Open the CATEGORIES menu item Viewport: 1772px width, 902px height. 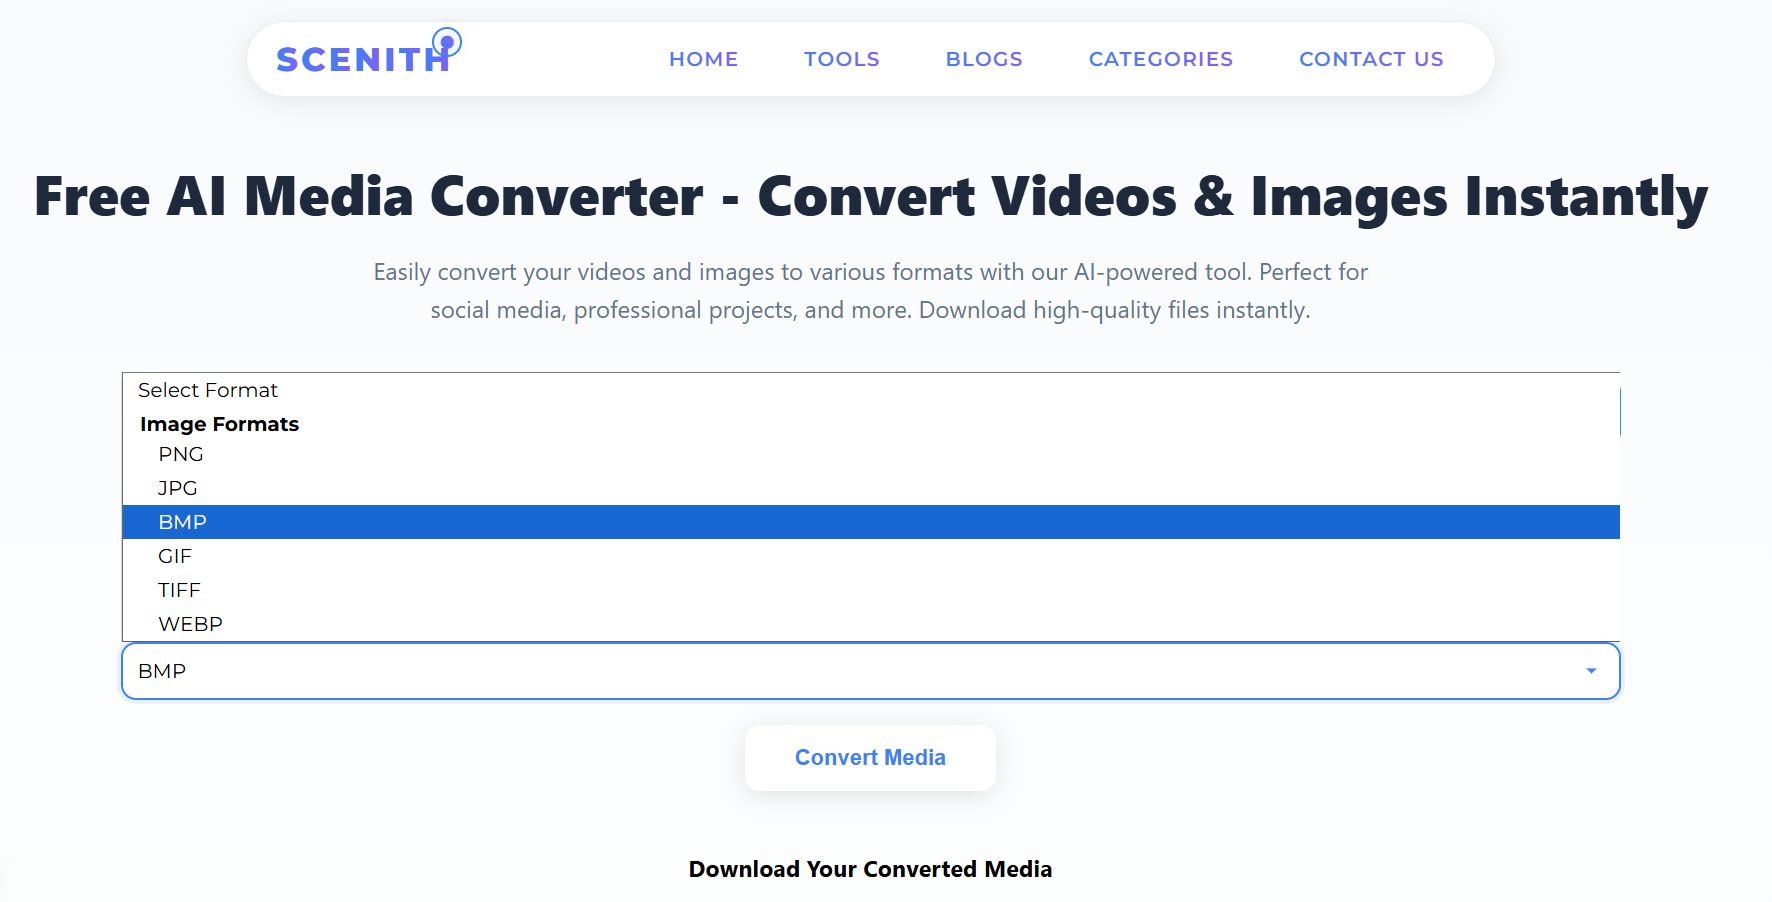pos(1160,59)
